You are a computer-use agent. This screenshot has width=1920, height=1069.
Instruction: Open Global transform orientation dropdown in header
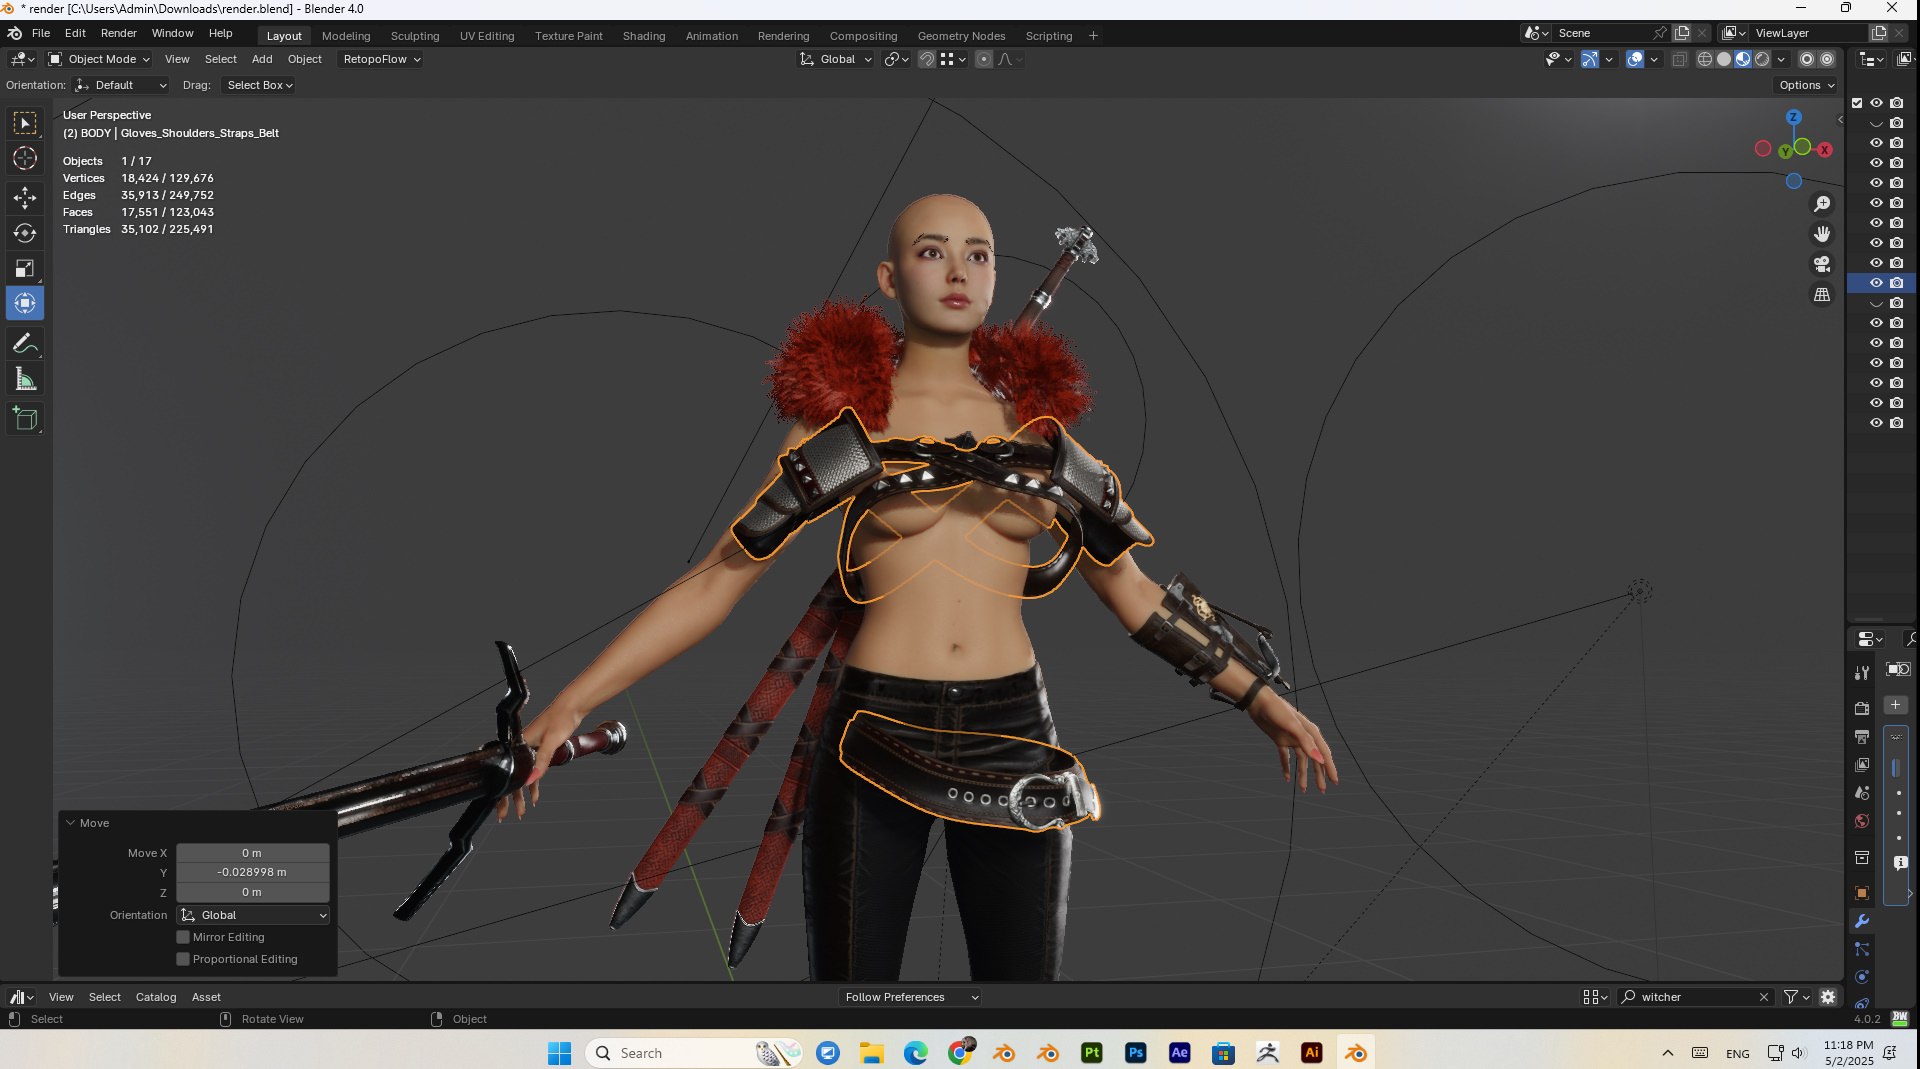click(x=836, y=59)
